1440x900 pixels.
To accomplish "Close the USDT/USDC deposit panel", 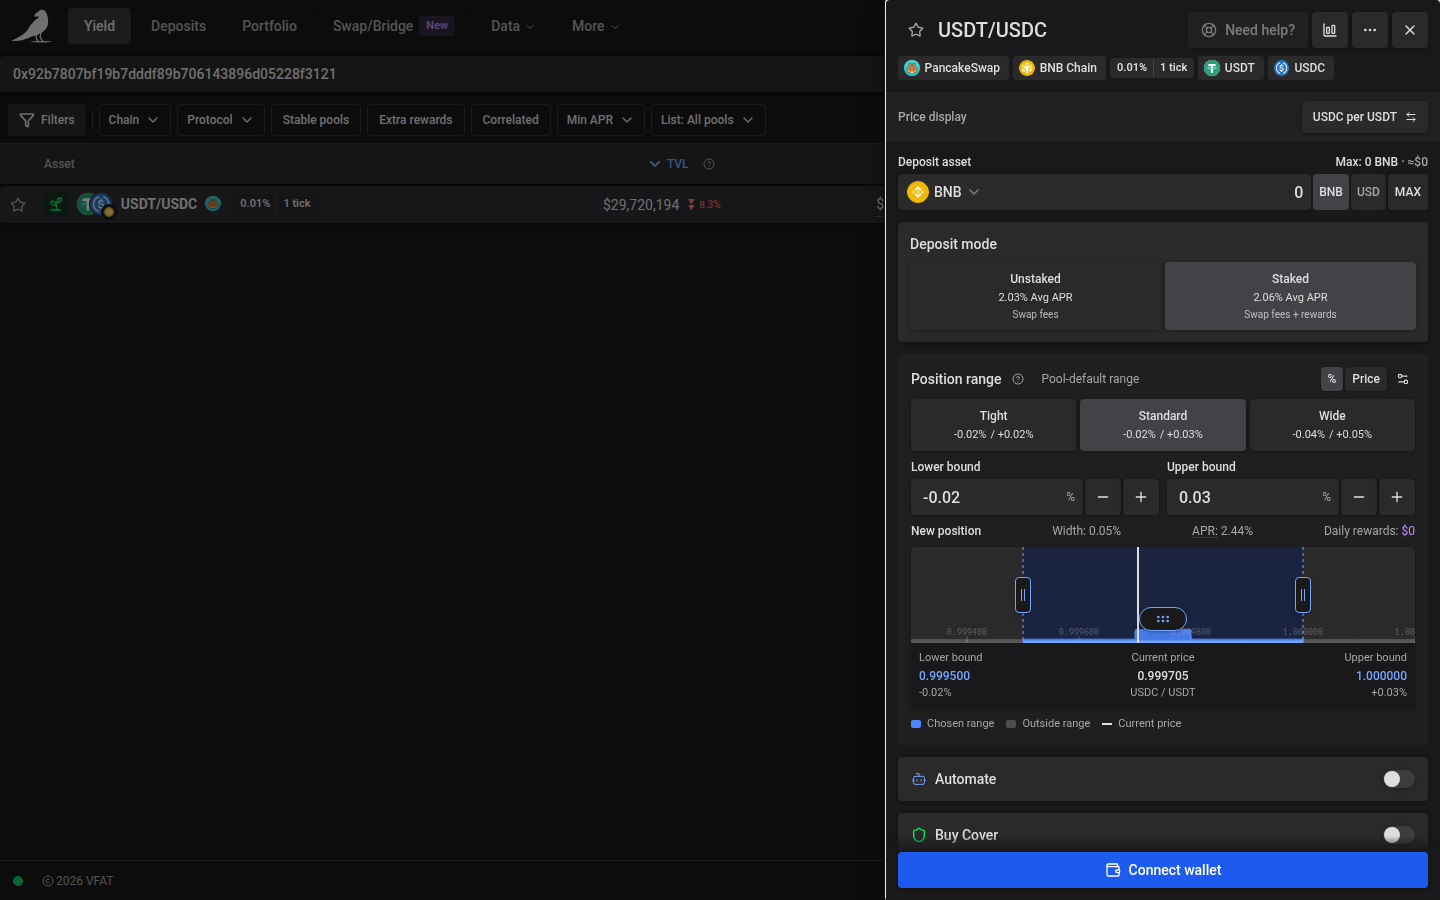I will coord(1409,30).
